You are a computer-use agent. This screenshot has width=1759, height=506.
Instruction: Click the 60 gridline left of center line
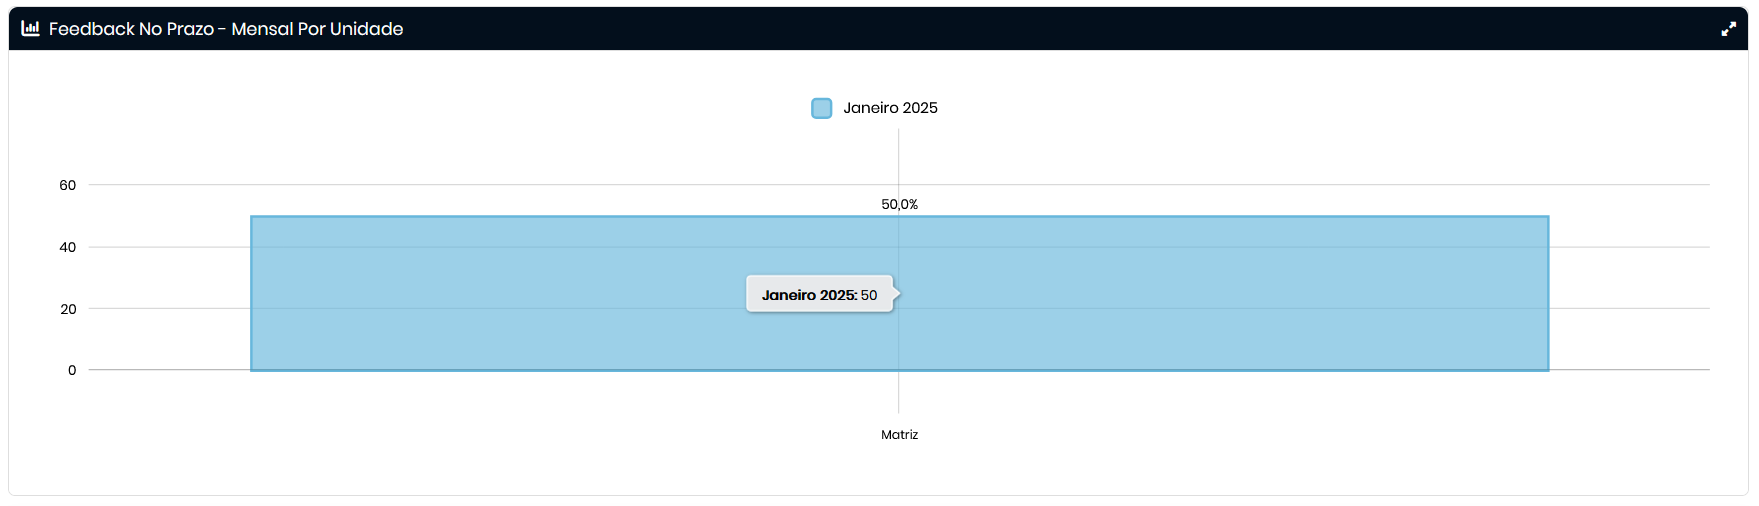tap(500, 185)
